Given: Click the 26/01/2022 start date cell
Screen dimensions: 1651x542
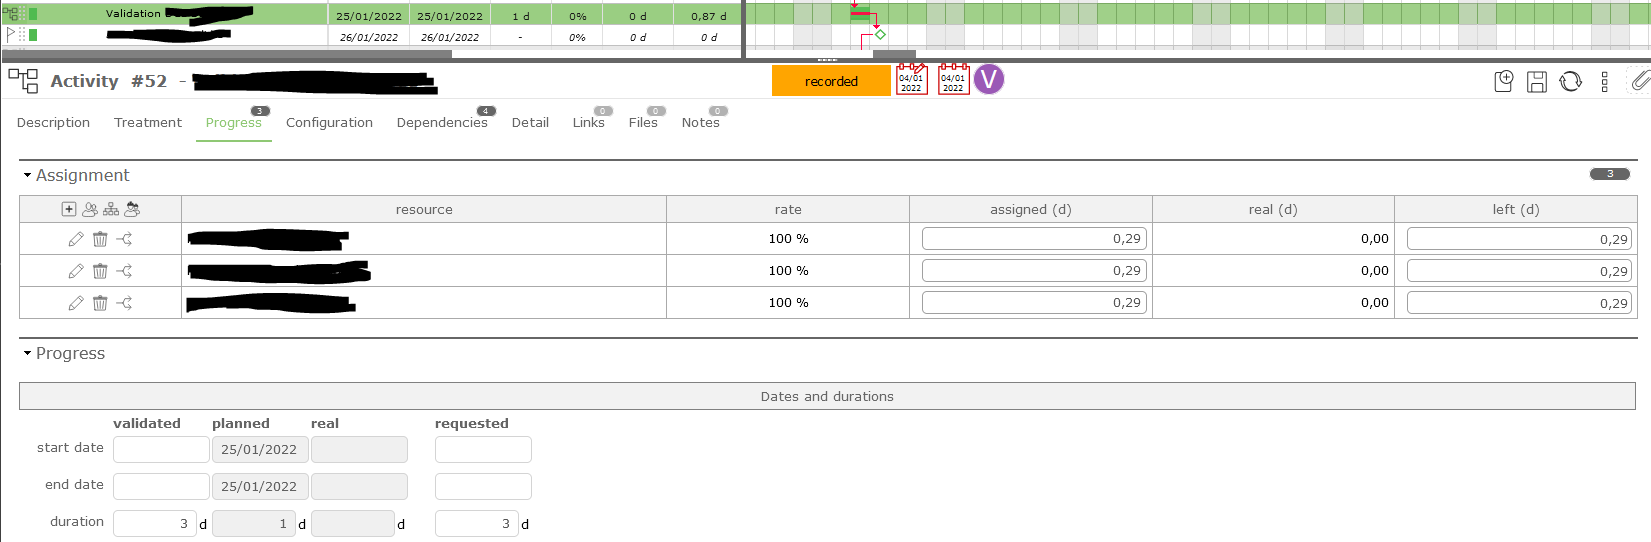Looking at the screenshot, I should click(x=369, y=37).
